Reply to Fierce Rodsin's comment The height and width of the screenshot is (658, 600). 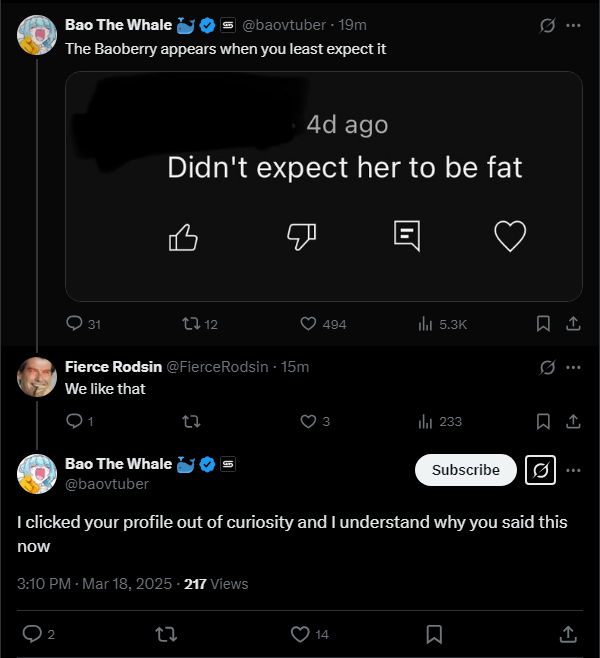click(73, 421)
